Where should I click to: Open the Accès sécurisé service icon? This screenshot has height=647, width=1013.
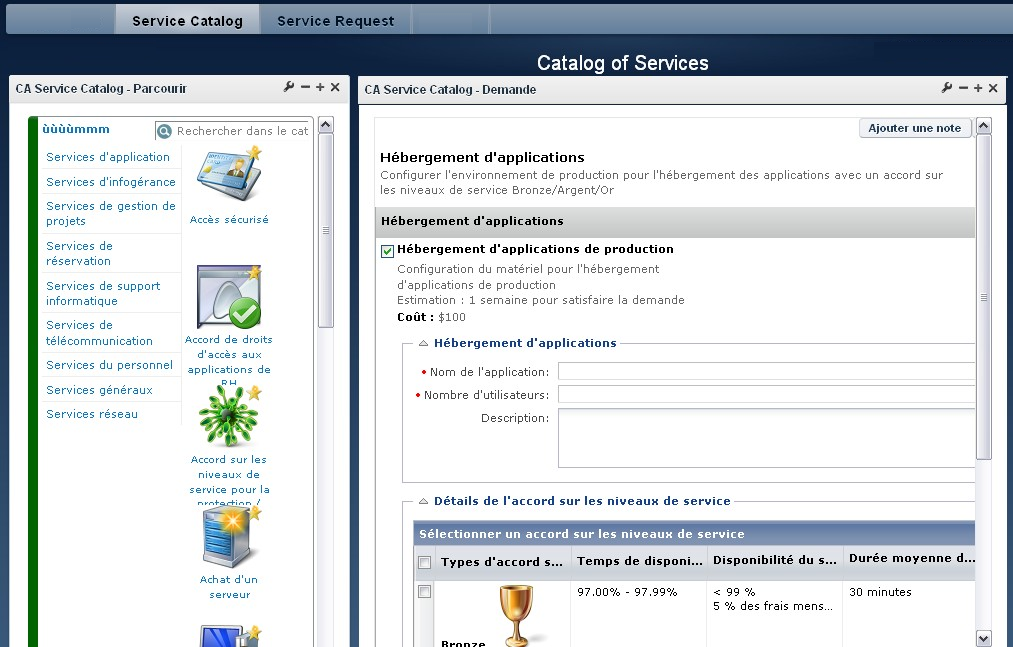[229, 176]
